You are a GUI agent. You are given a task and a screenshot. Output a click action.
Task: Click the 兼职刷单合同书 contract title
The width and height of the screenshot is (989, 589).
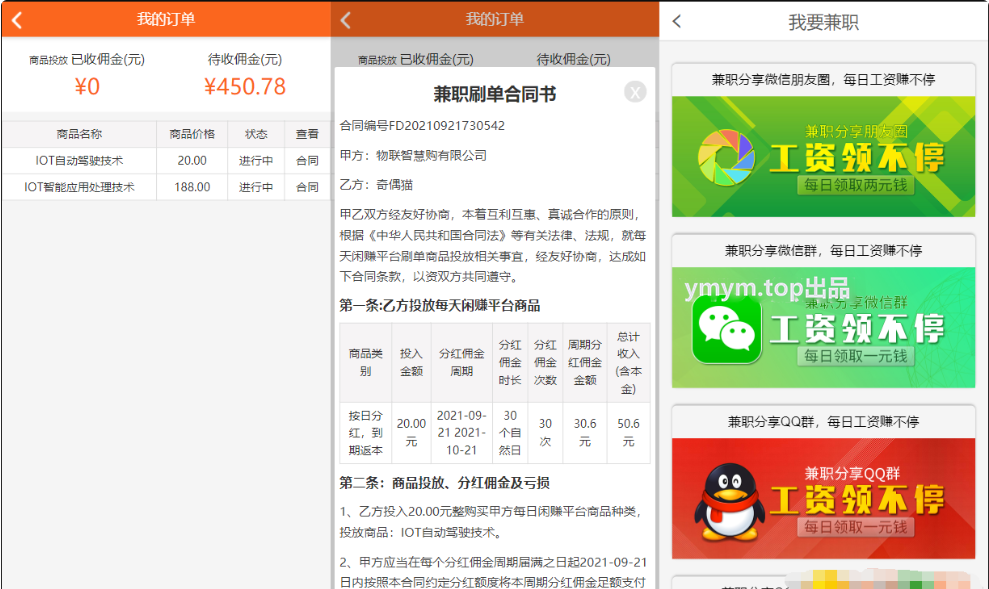coord(494,94)
